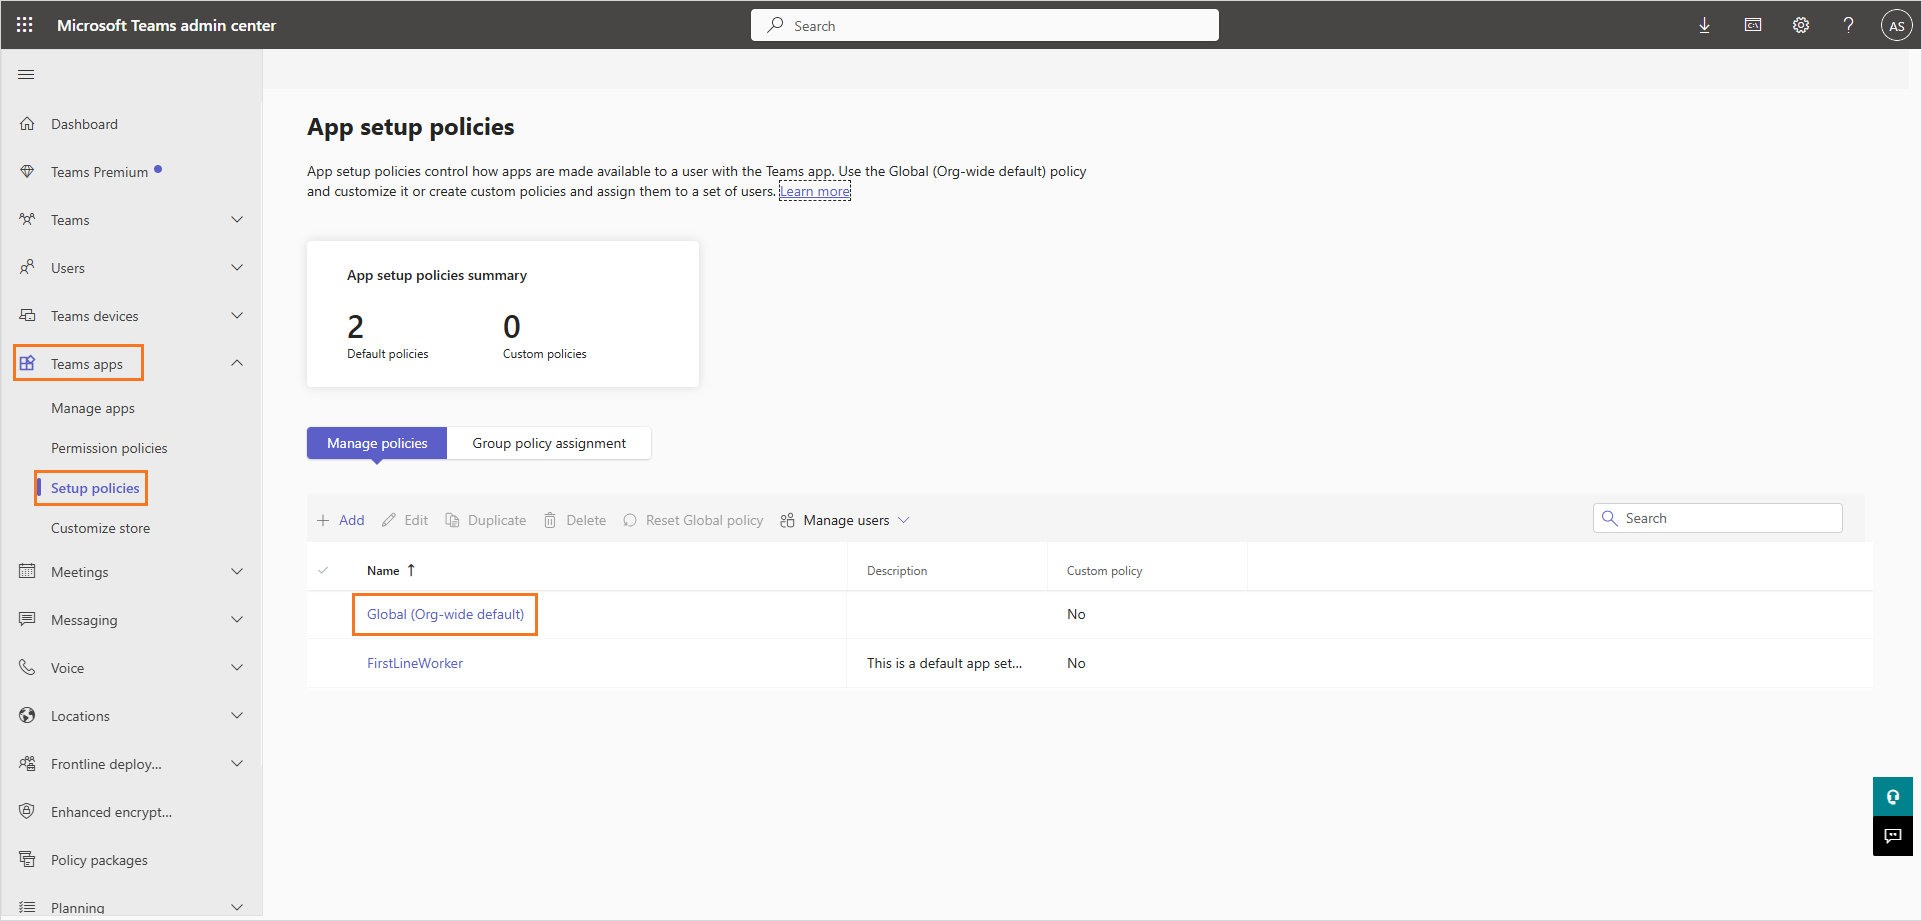Select Setup policies in sidebar
This screenshot has height=921, width=1922.
(95, 488)
